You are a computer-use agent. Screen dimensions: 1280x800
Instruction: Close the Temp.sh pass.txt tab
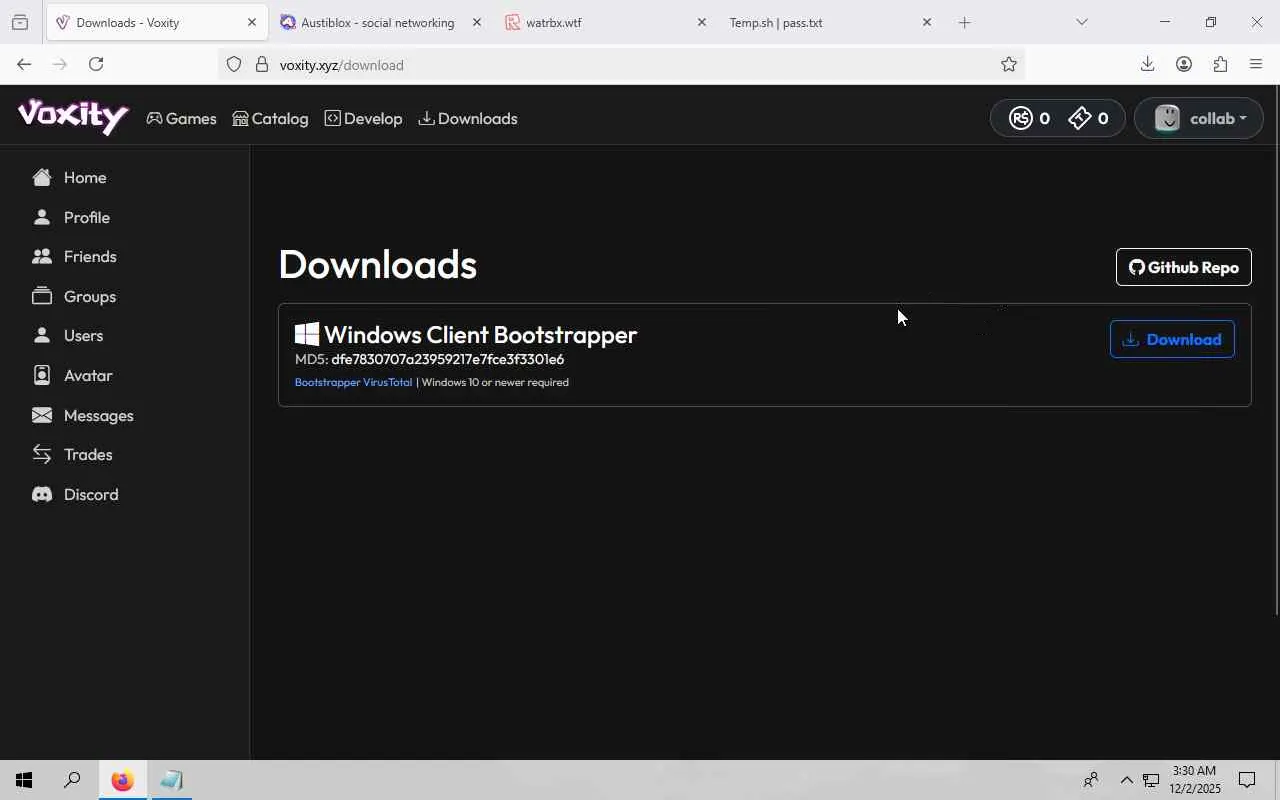tap(927, 22)
